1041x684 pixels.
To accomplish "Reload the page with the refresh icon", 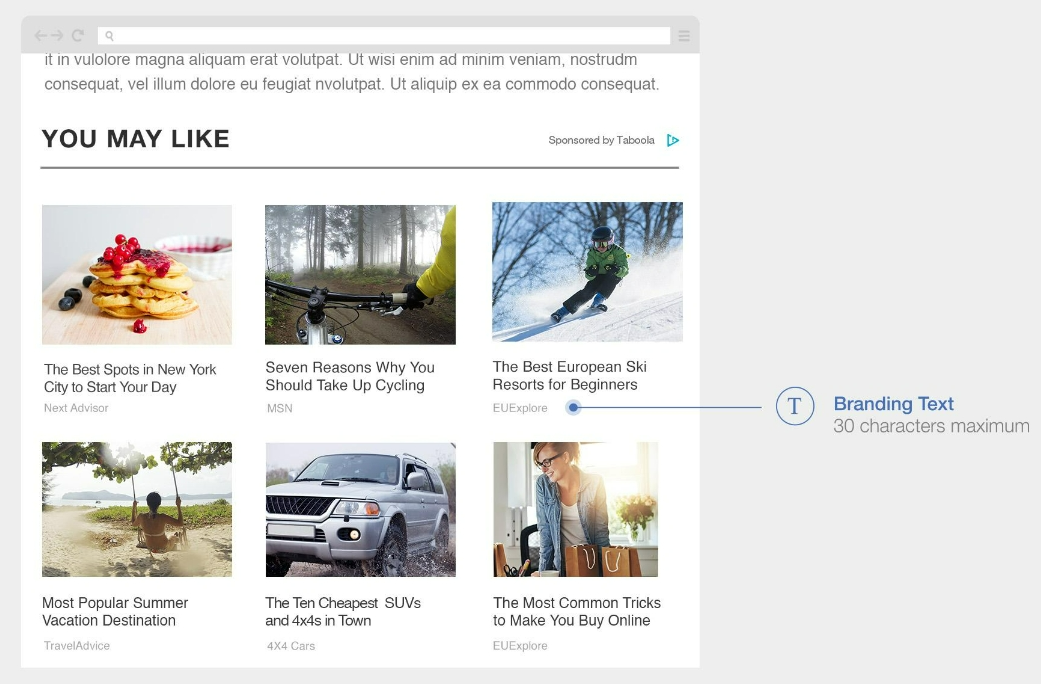I will click(x=77, y=36).
